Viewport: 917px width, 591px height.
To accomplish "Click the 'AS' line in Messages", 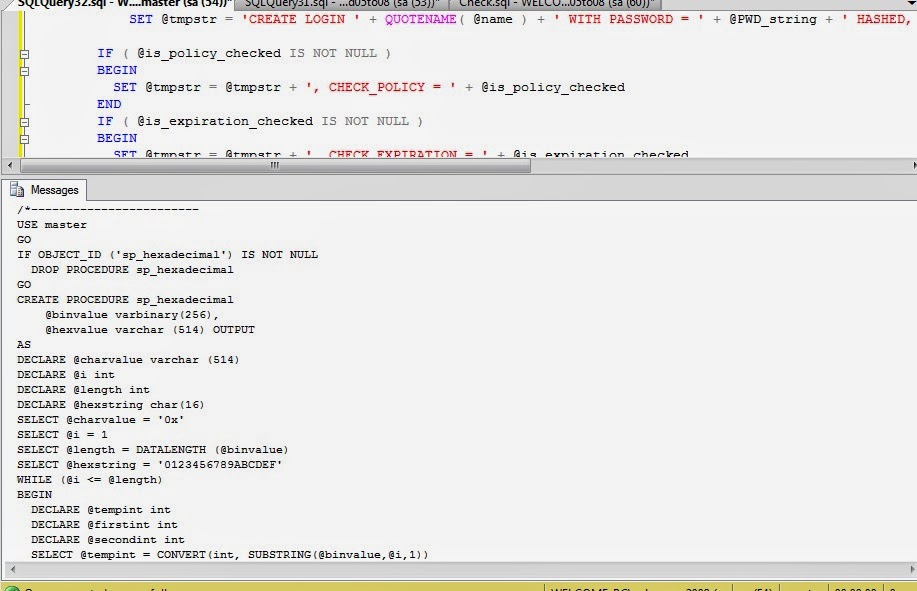I will click(x=24, y=345).
